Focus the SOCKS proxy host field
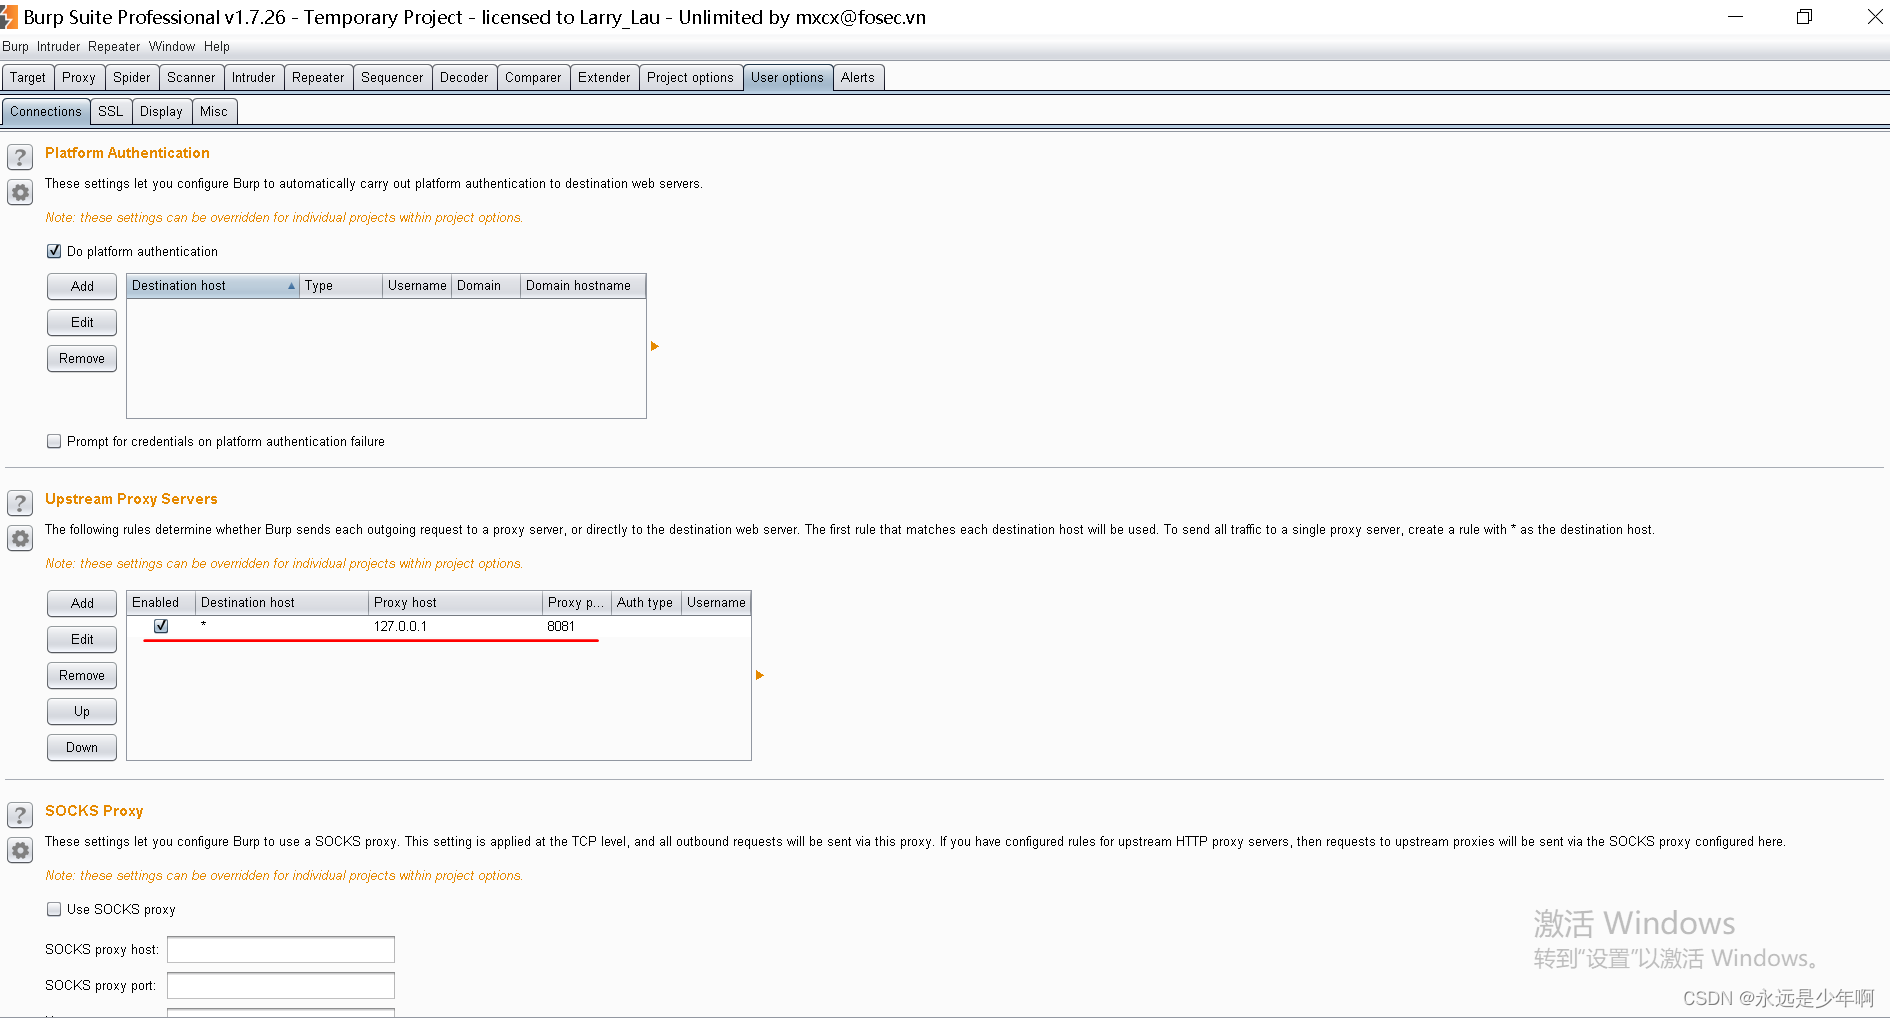The height and width of the screenshot is (1018, 1890). coord(281,949)
